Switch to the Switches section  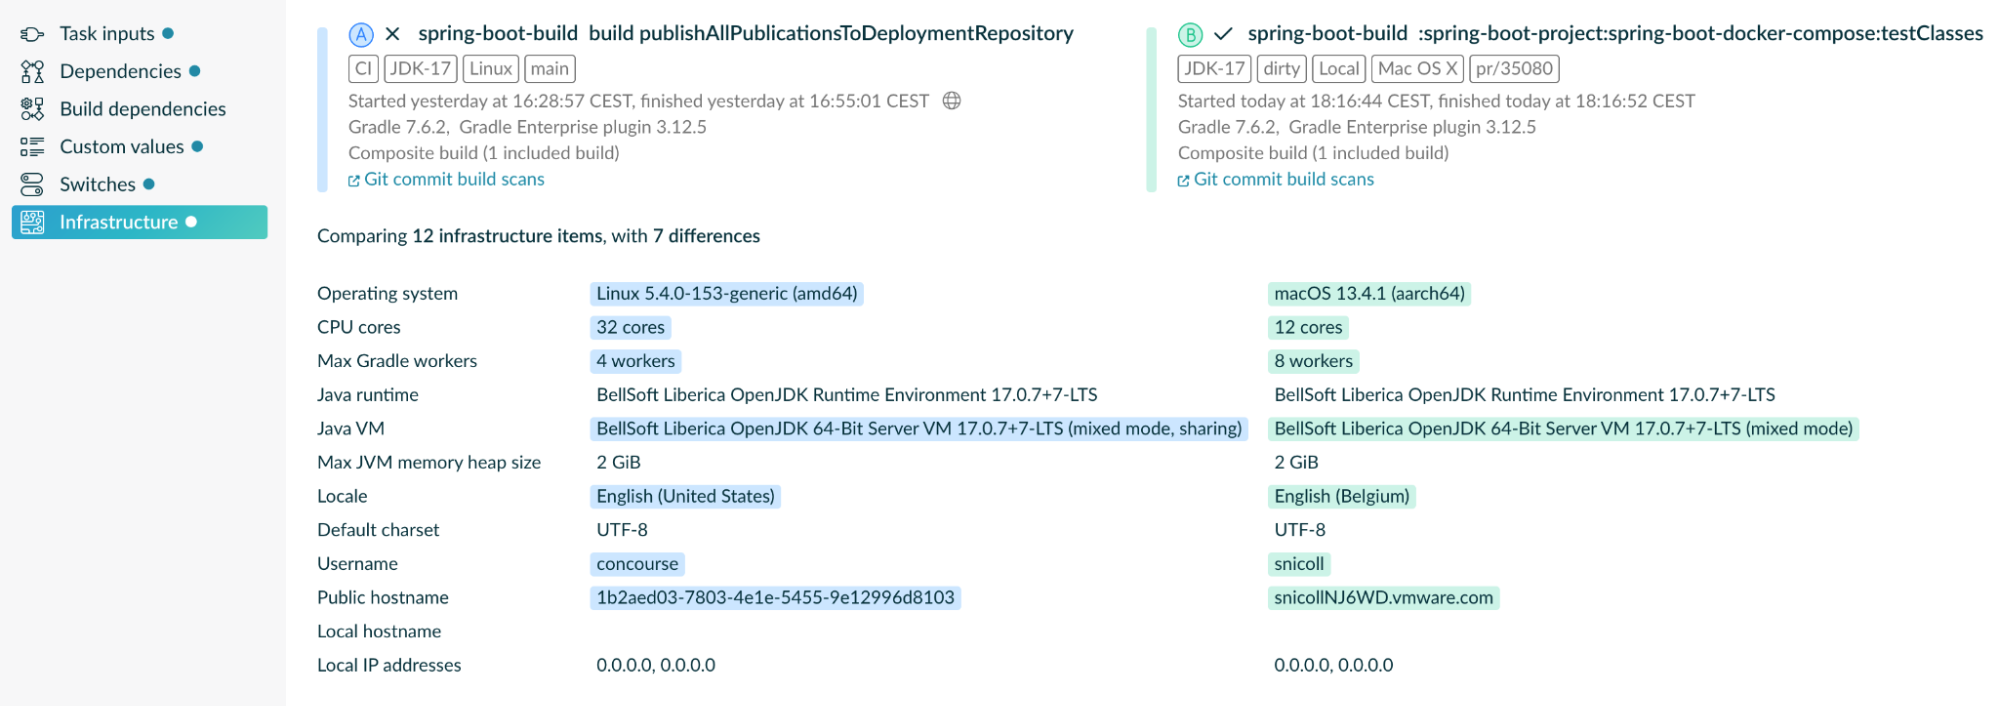point(97,185)
